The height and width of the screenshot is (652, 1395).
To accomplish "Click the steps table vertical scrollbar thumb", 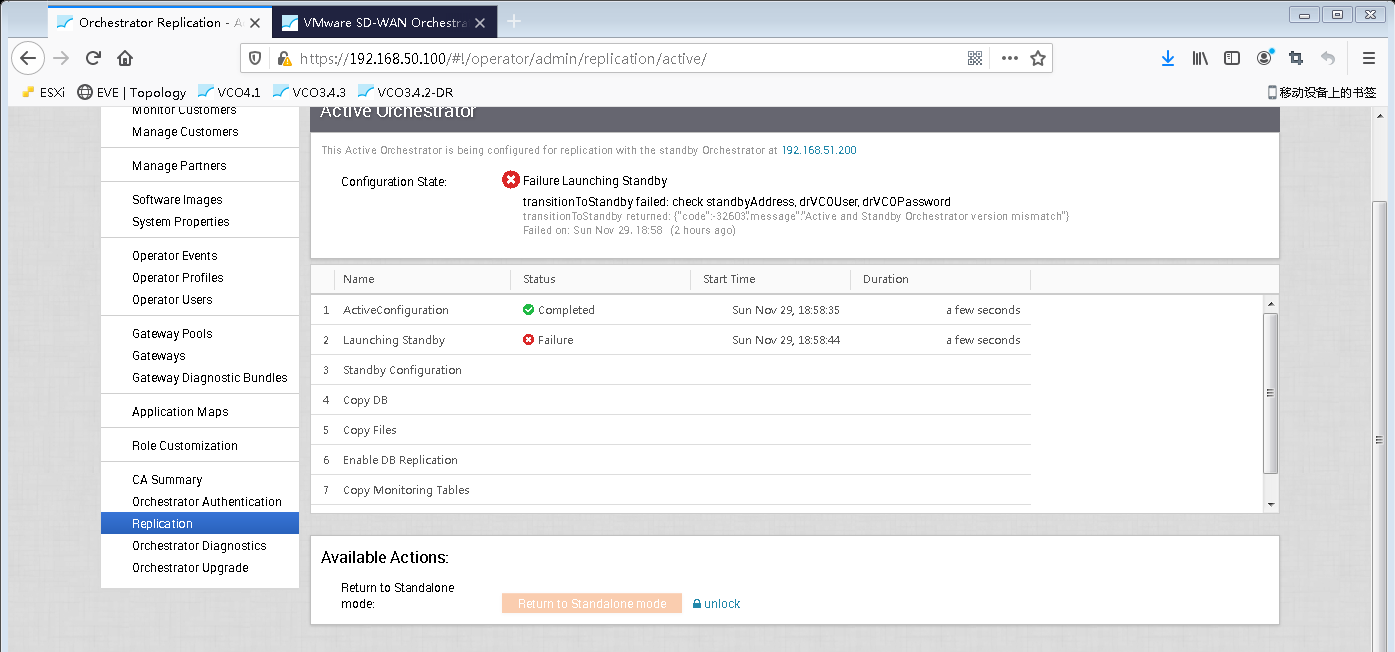I will 1271,393.
